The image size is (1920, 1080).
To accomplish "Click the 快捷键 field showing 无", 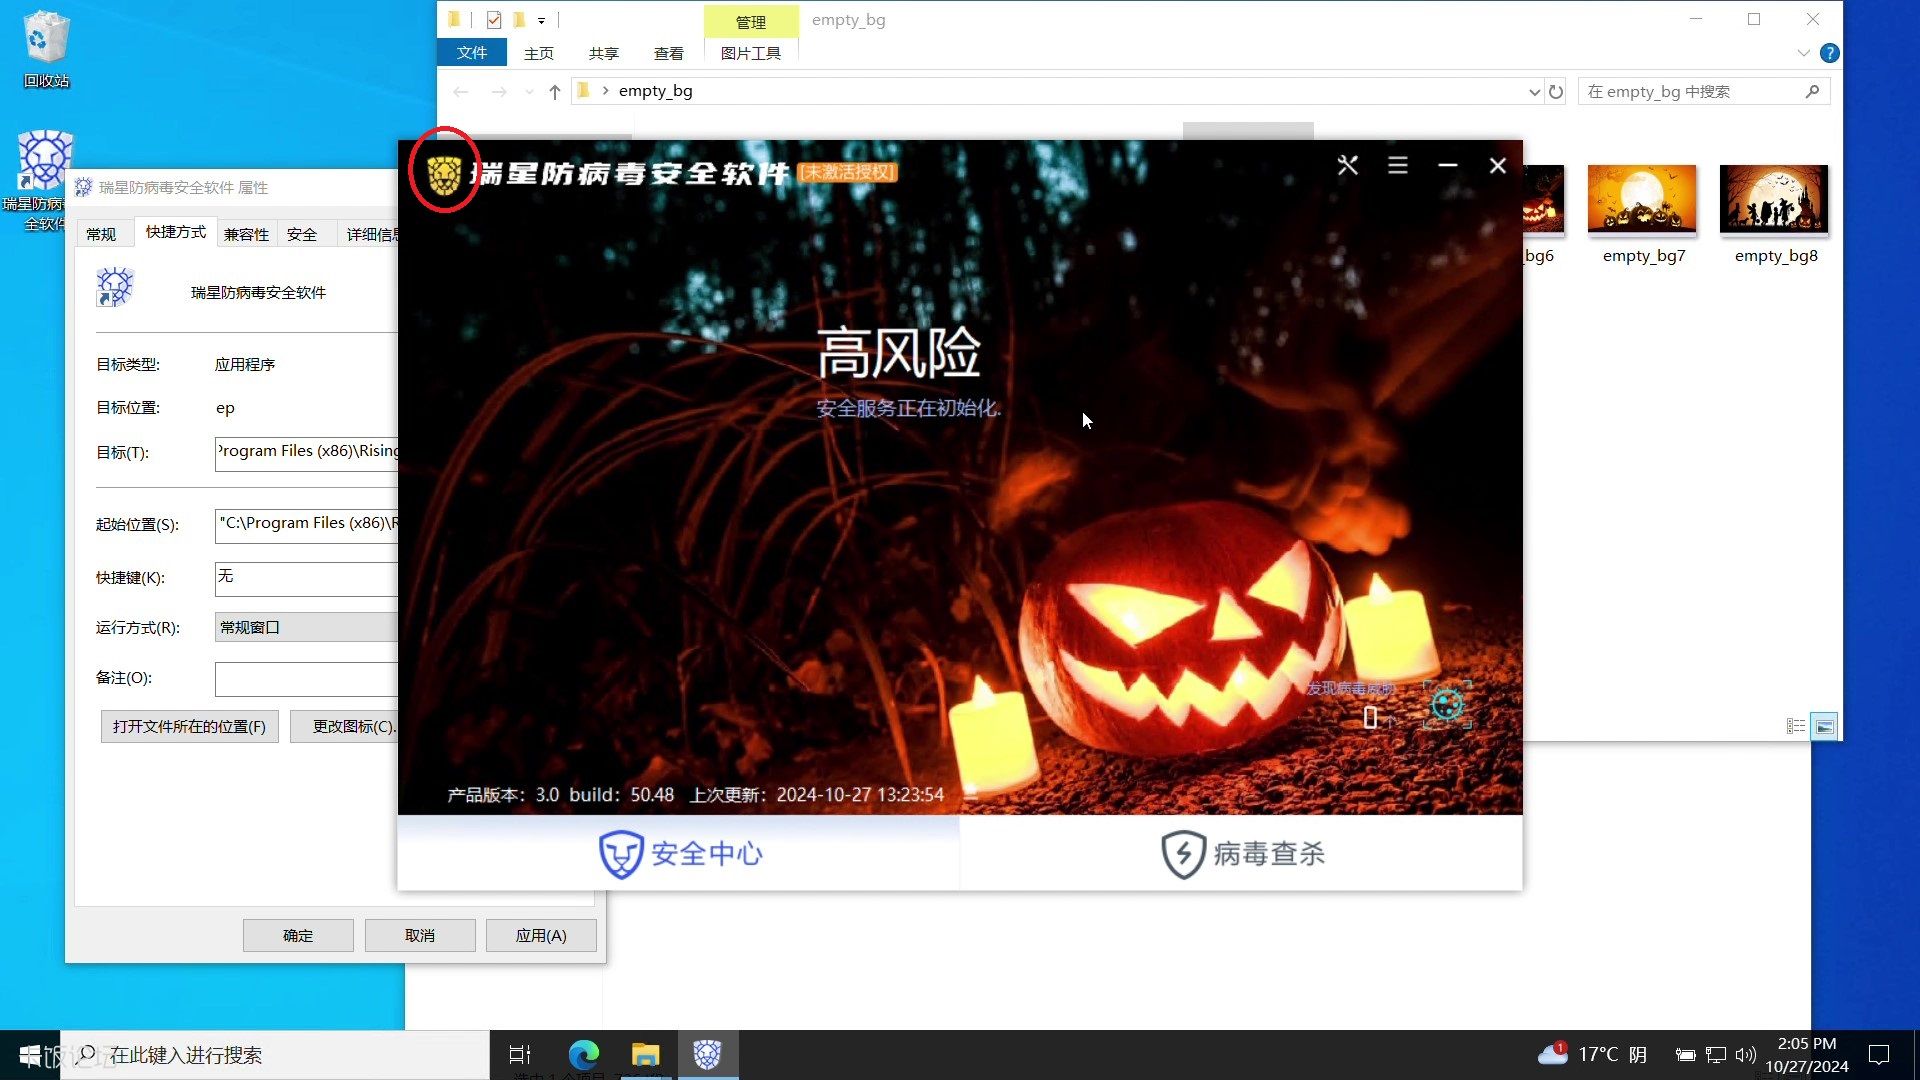I will click(x=307, y=577).
